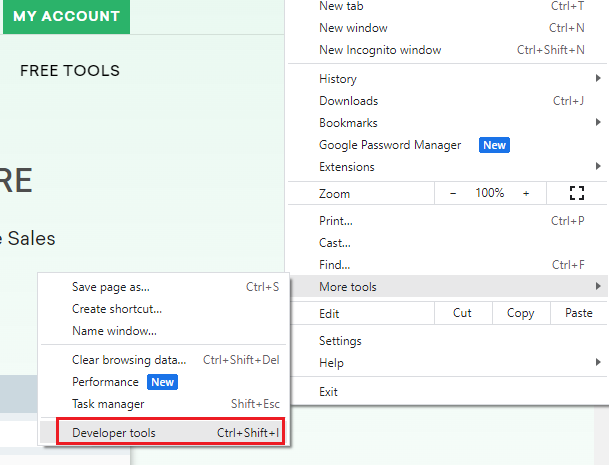Click the Paste edit button
Image resolution: width=609 pixels, height=465 pixels.
pyautogui.click(x=579, y=313)
